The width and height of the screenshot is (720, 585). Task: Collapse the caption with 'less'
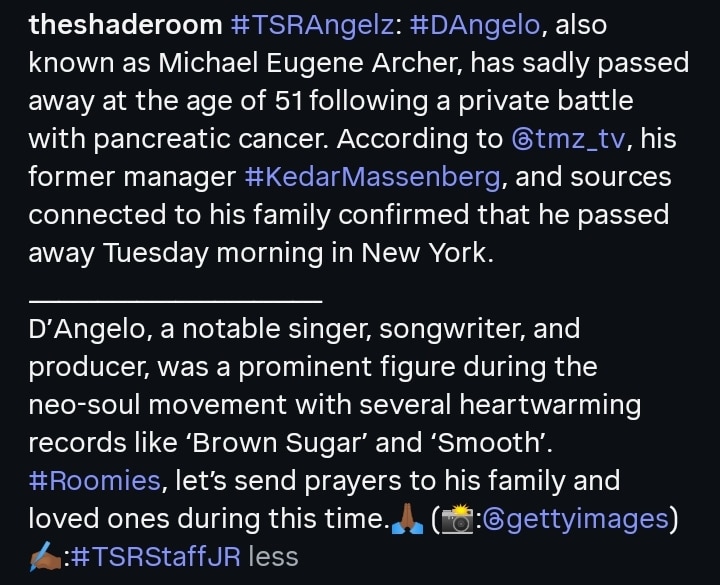click(x=273, y=557)
